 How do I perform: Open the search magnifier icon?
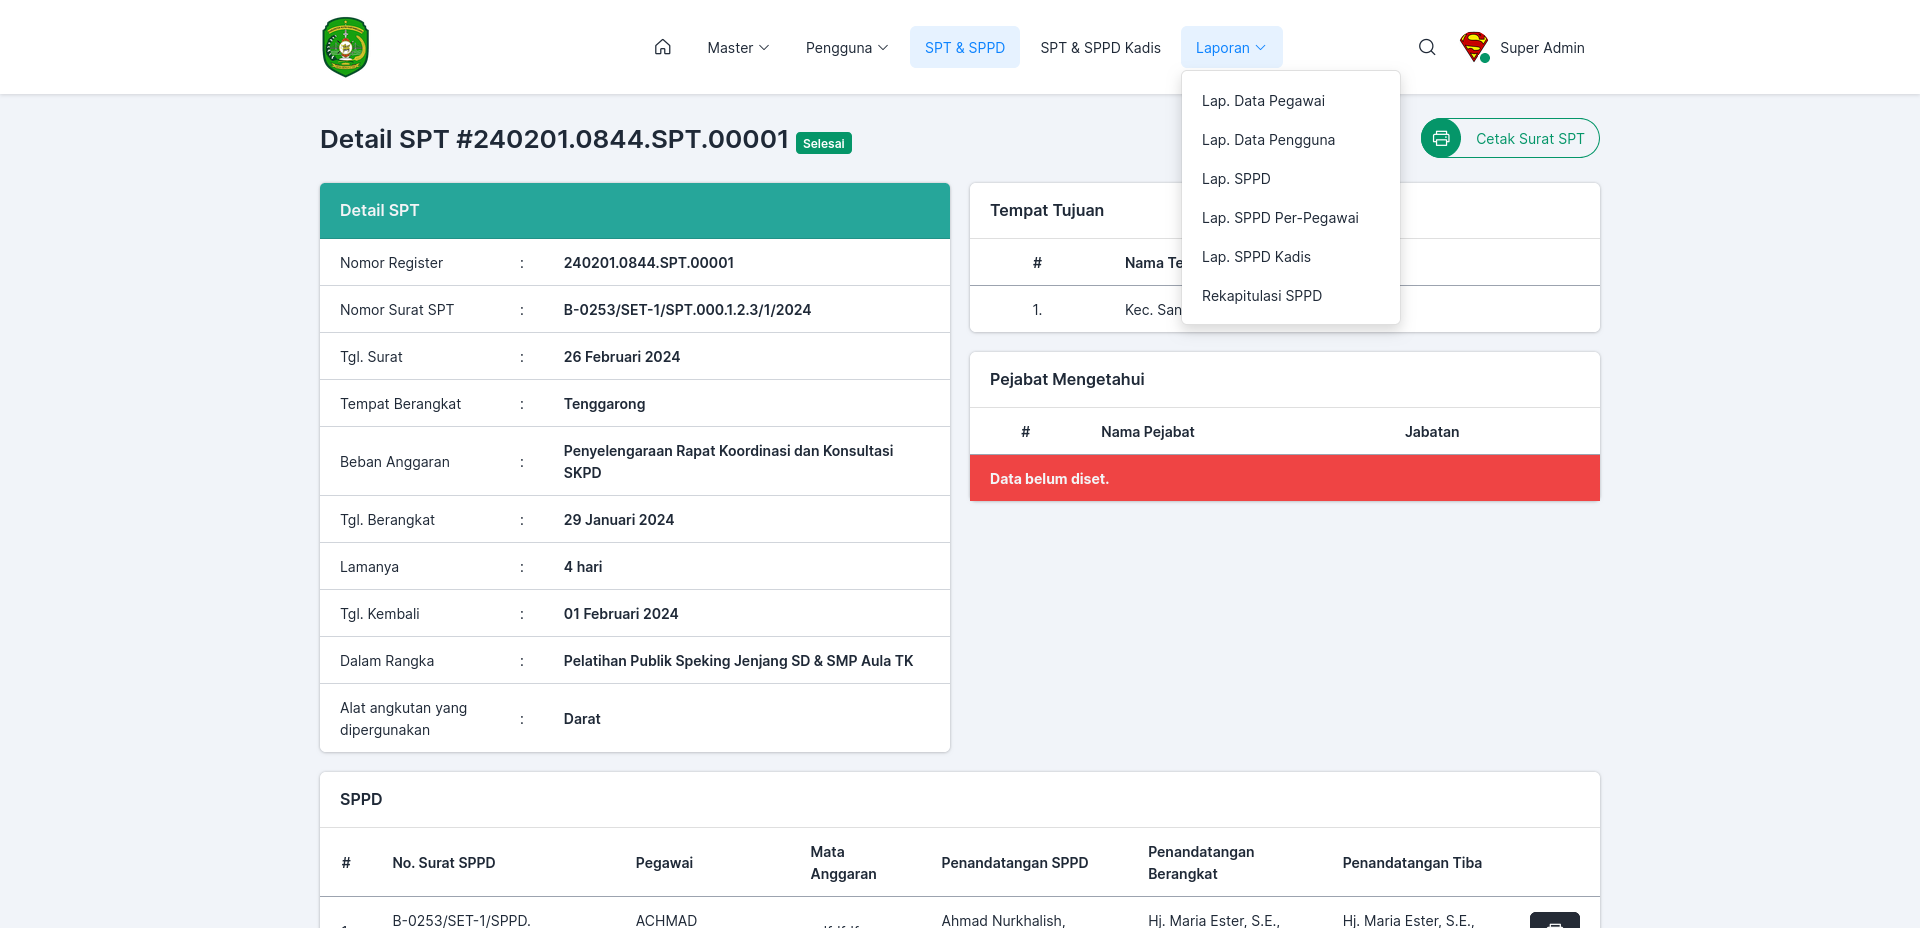pyautogui.click(x=1427, y=47)
